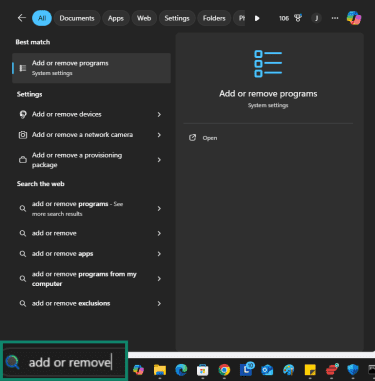
Task: Click the devices headset icon
Action: [23, 115]
